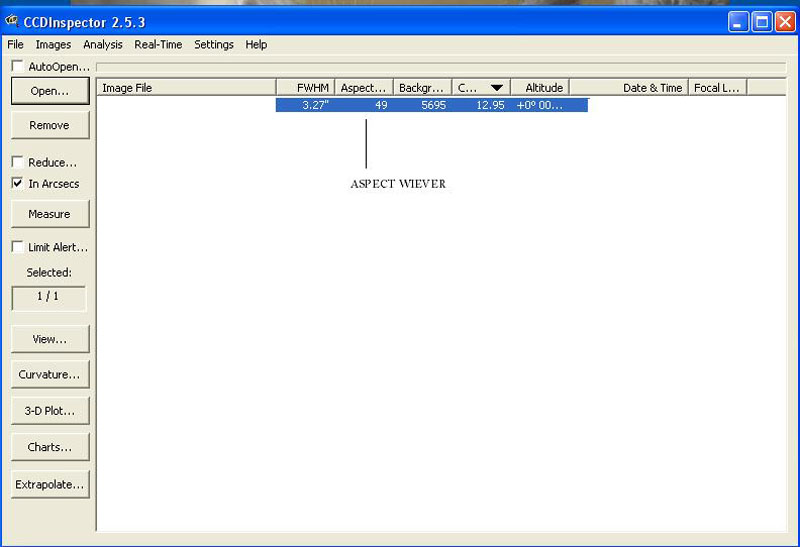
Task: Sort by Focal L... column header
Action: 717,88
